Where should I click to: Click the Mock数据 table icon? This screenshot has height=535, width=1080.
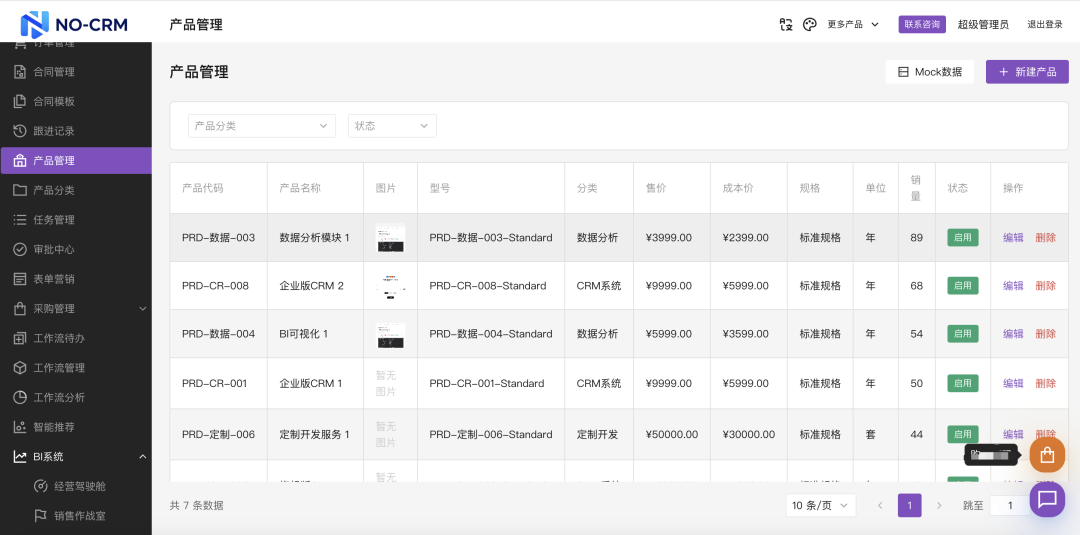point(903,72)
